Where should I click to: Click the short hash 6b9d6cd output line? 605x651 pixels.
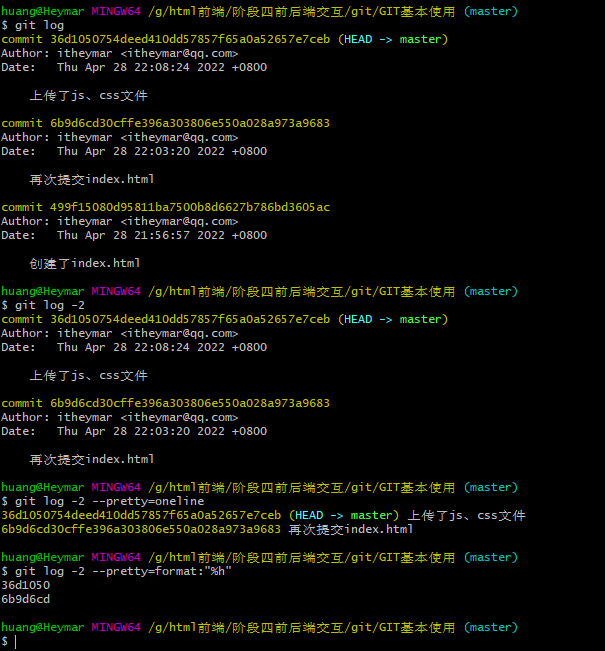click(x=25, y=599)
